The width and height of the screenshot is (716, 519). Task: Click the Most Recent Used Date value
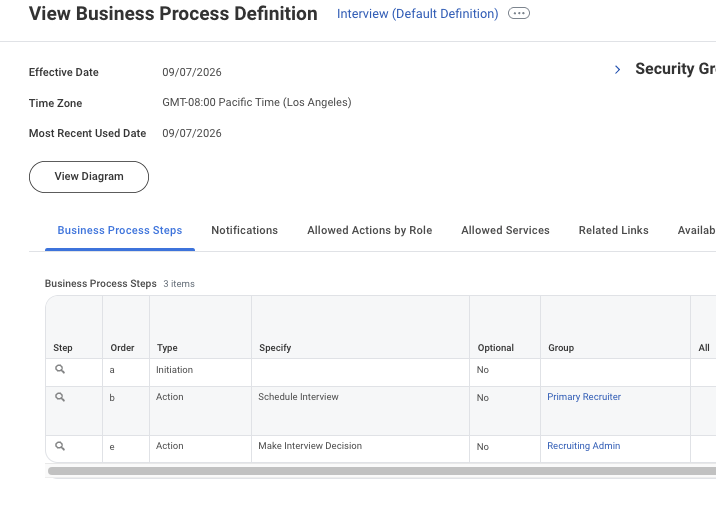click(192, 133)
